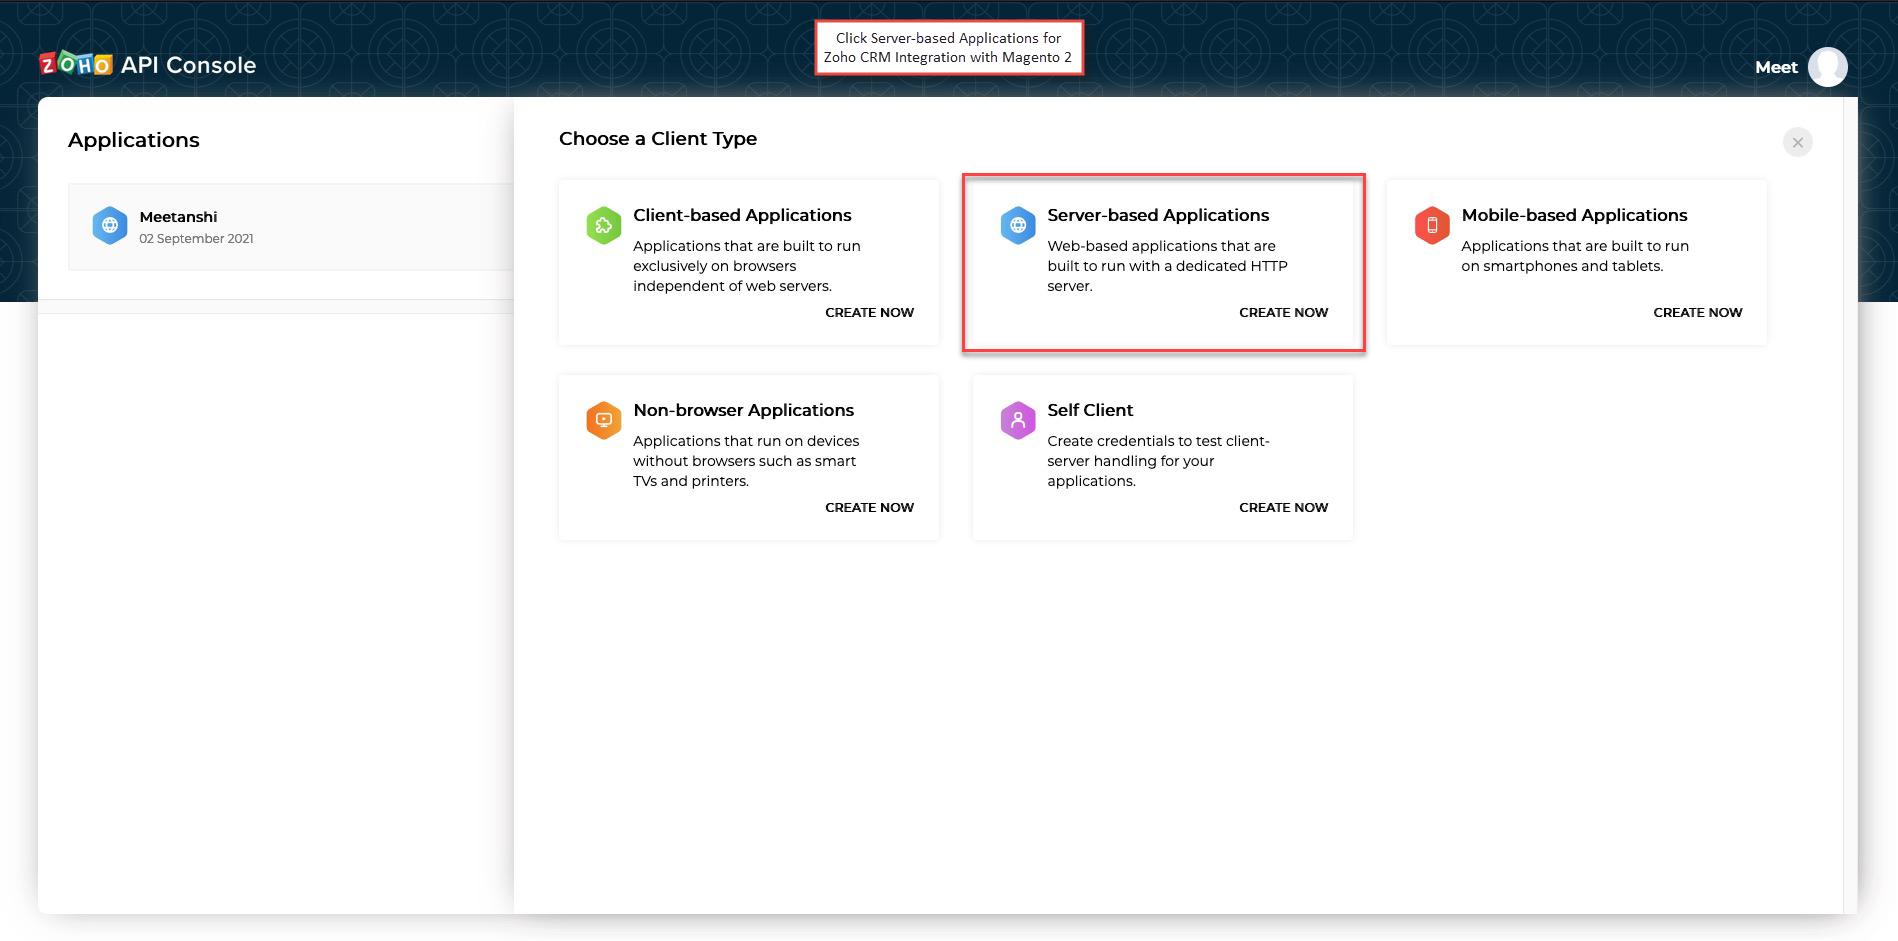This screenshot has width=1898, height=941.
Task: Select the green Client-based Applications hexagon icon
Action: pyautogui.click(x=603, y=225)
